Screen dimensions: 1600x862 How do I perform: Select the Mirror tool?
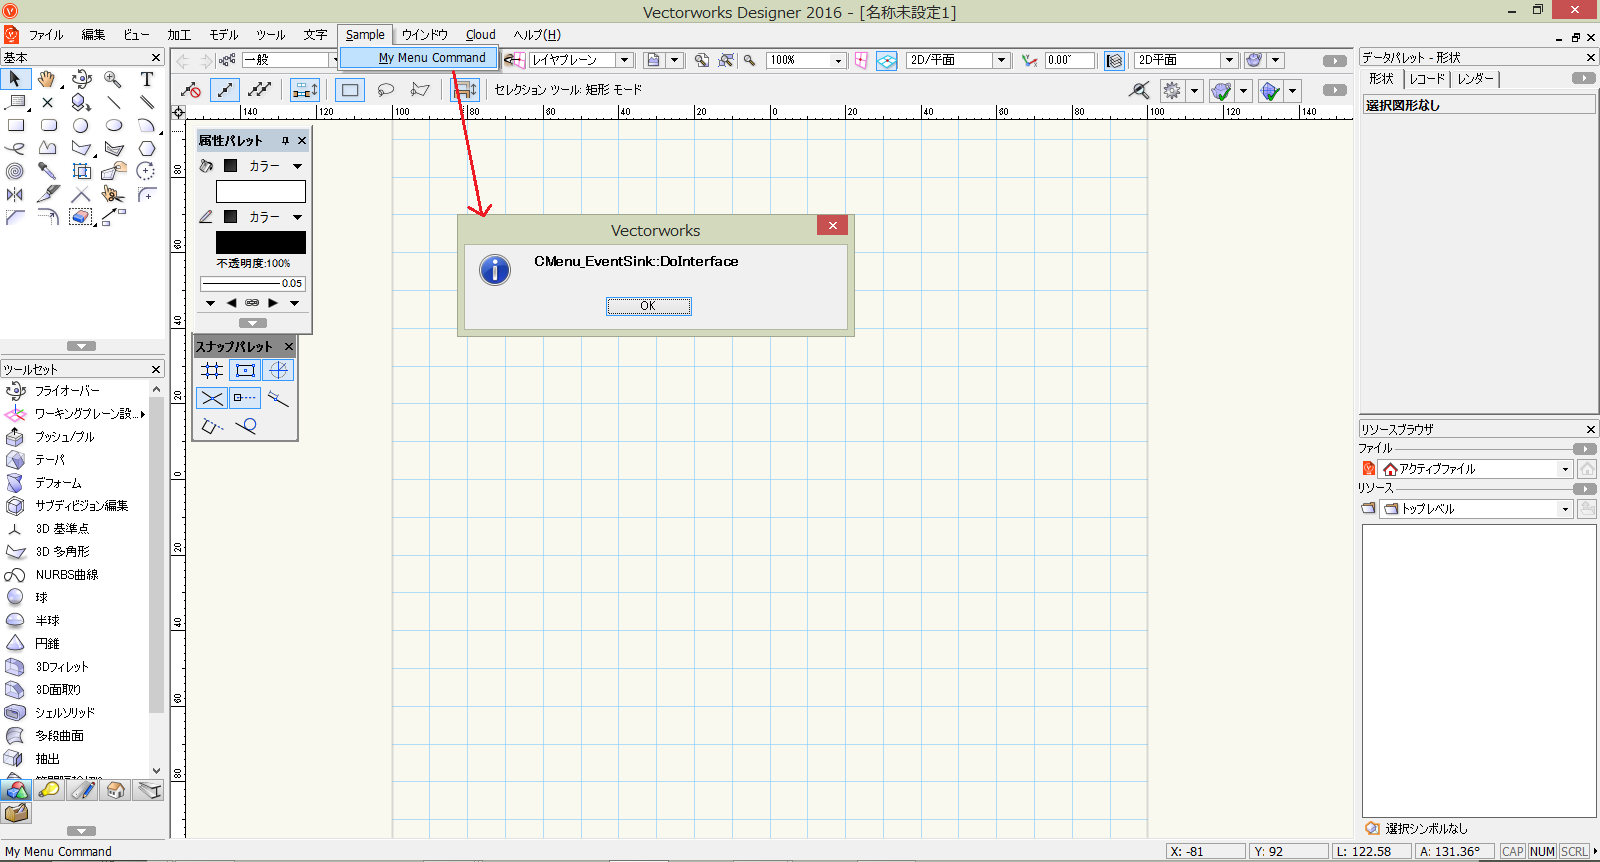[x=15, y=194]
